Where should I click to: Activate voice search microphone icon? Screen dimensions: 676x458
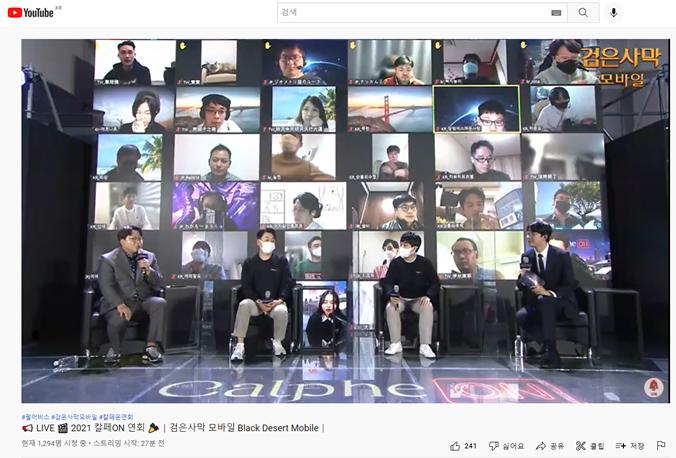[613, 13]
